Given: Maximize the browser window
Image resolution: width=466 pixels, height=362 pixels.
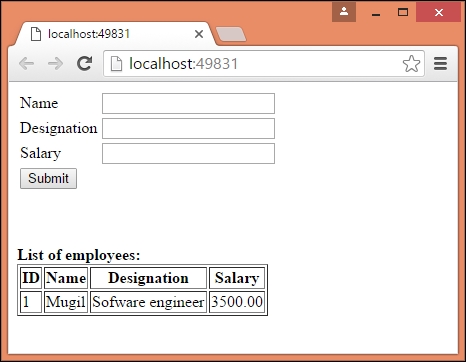Looking at the screenshot, I should 403,12.
